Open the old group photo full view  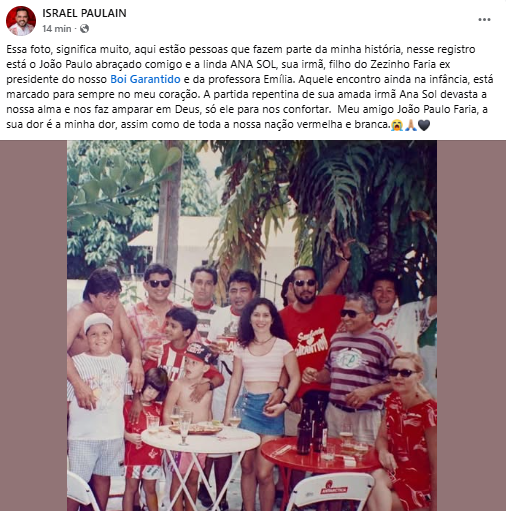[x=252, y=325]
